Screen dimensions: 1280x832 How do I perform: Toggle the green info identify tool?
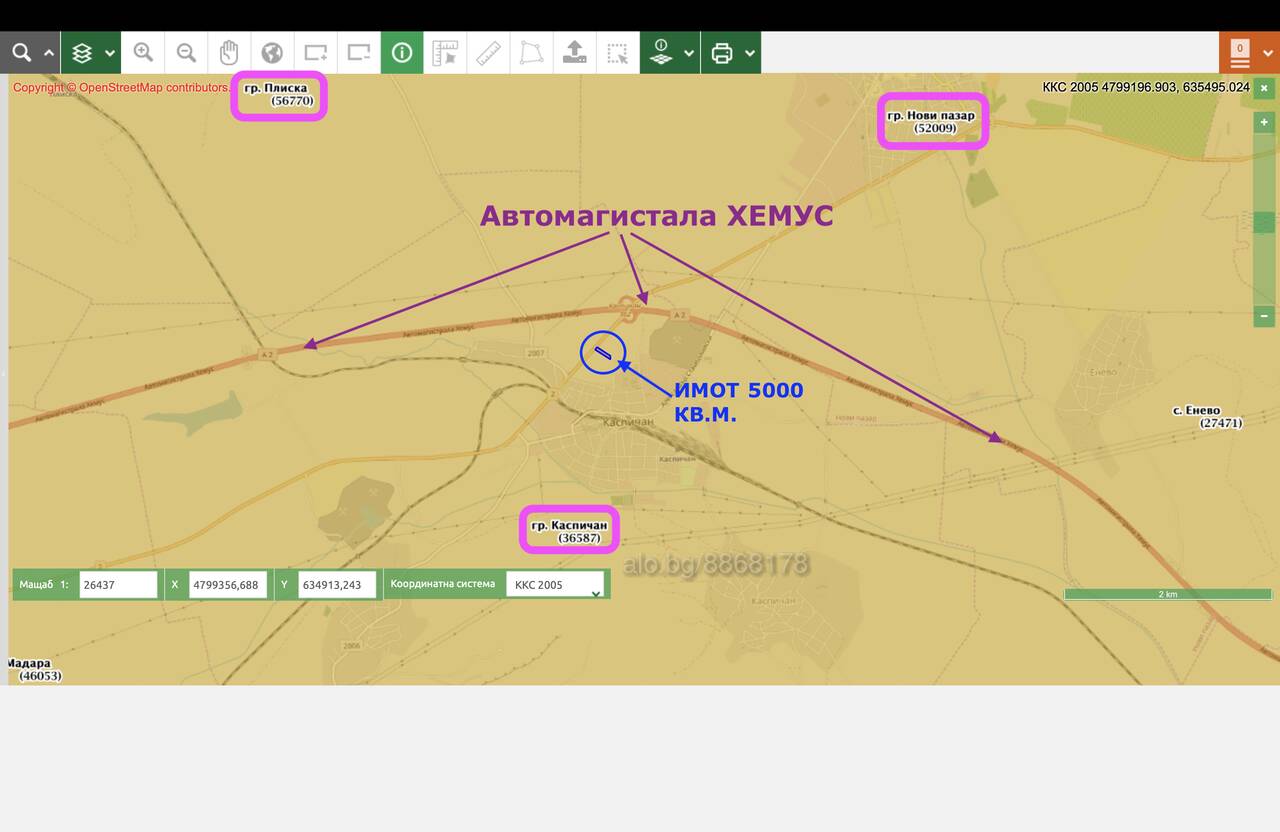tap(402, 52)
